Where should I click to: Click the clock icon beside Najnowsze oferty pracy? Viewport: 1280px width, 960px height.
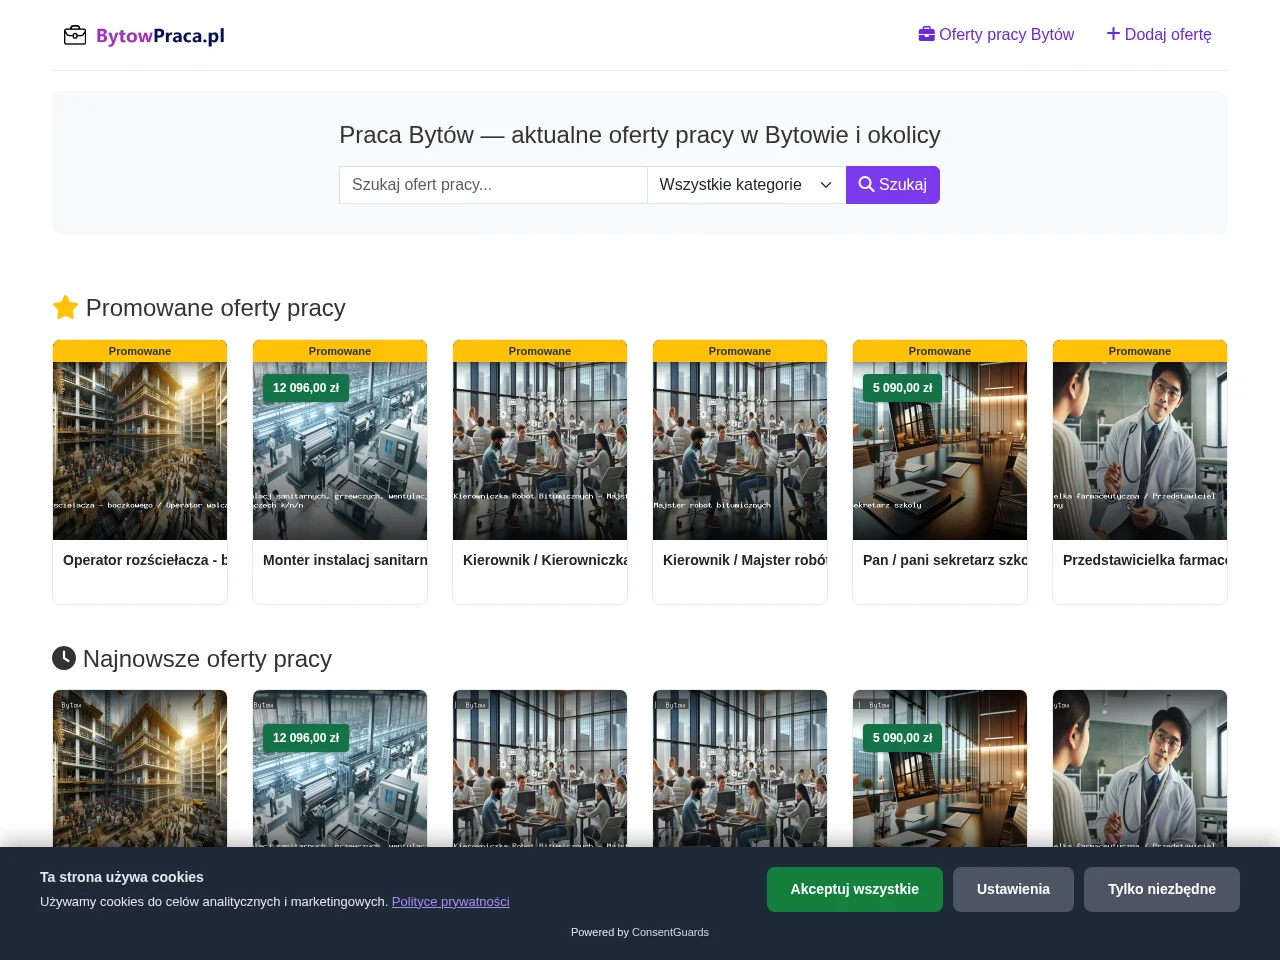tap(64, 658)
